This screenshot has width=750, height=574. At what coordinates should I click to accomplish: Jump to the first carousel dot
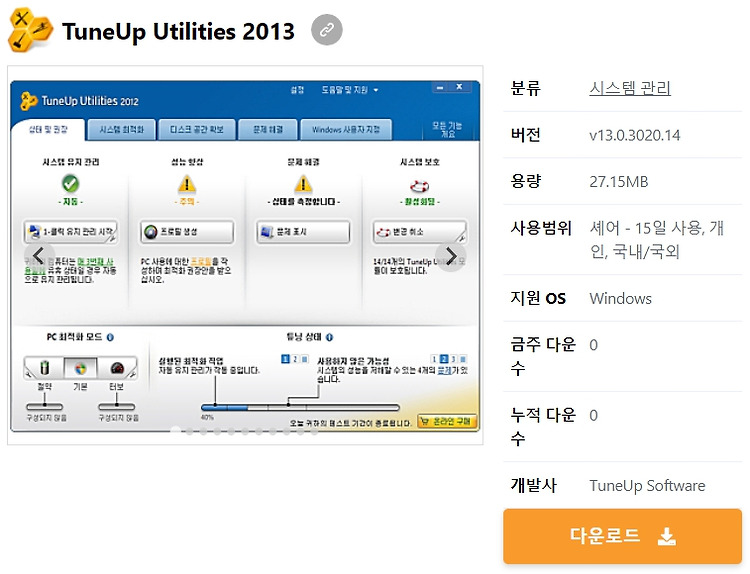[x=176, y=431]
